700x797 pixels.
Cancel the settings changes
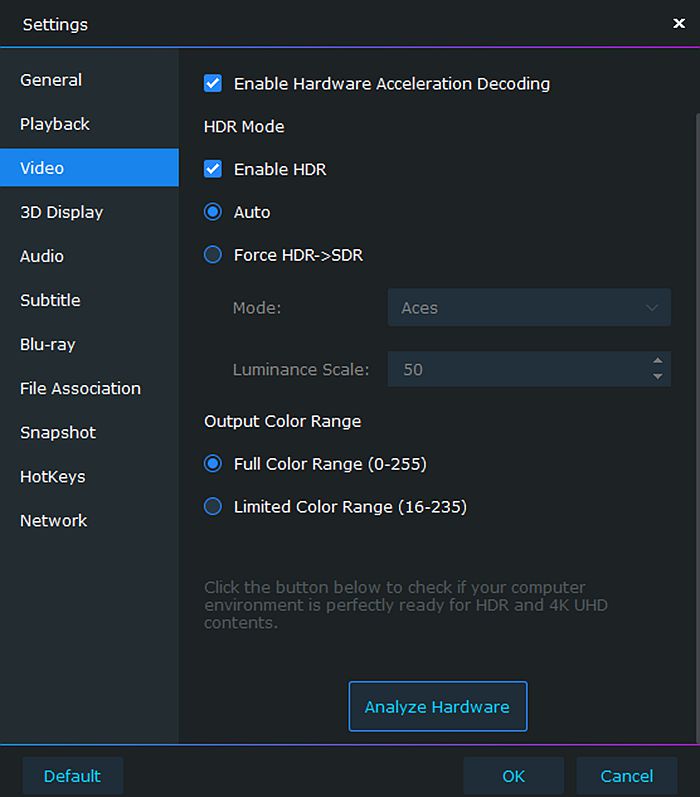click(627, 776)
